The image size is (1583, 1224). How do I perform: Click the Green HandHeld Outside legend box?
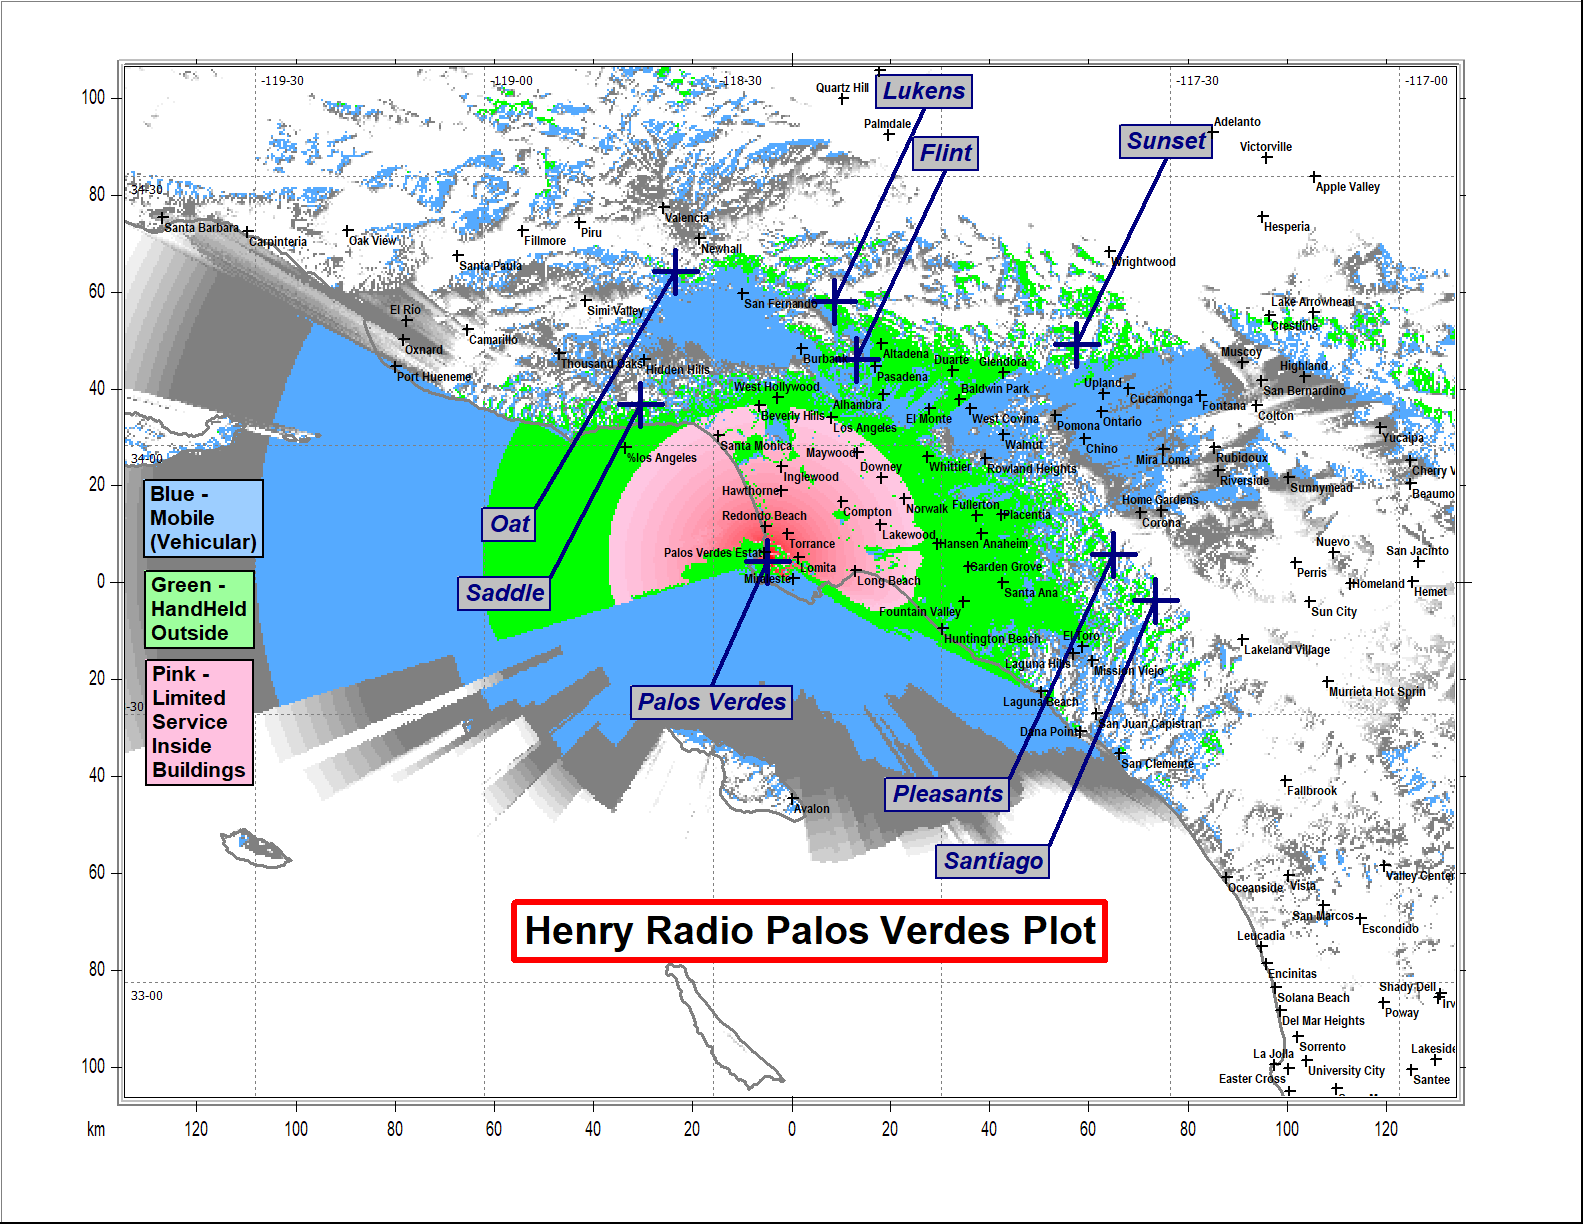click(199, 609)
